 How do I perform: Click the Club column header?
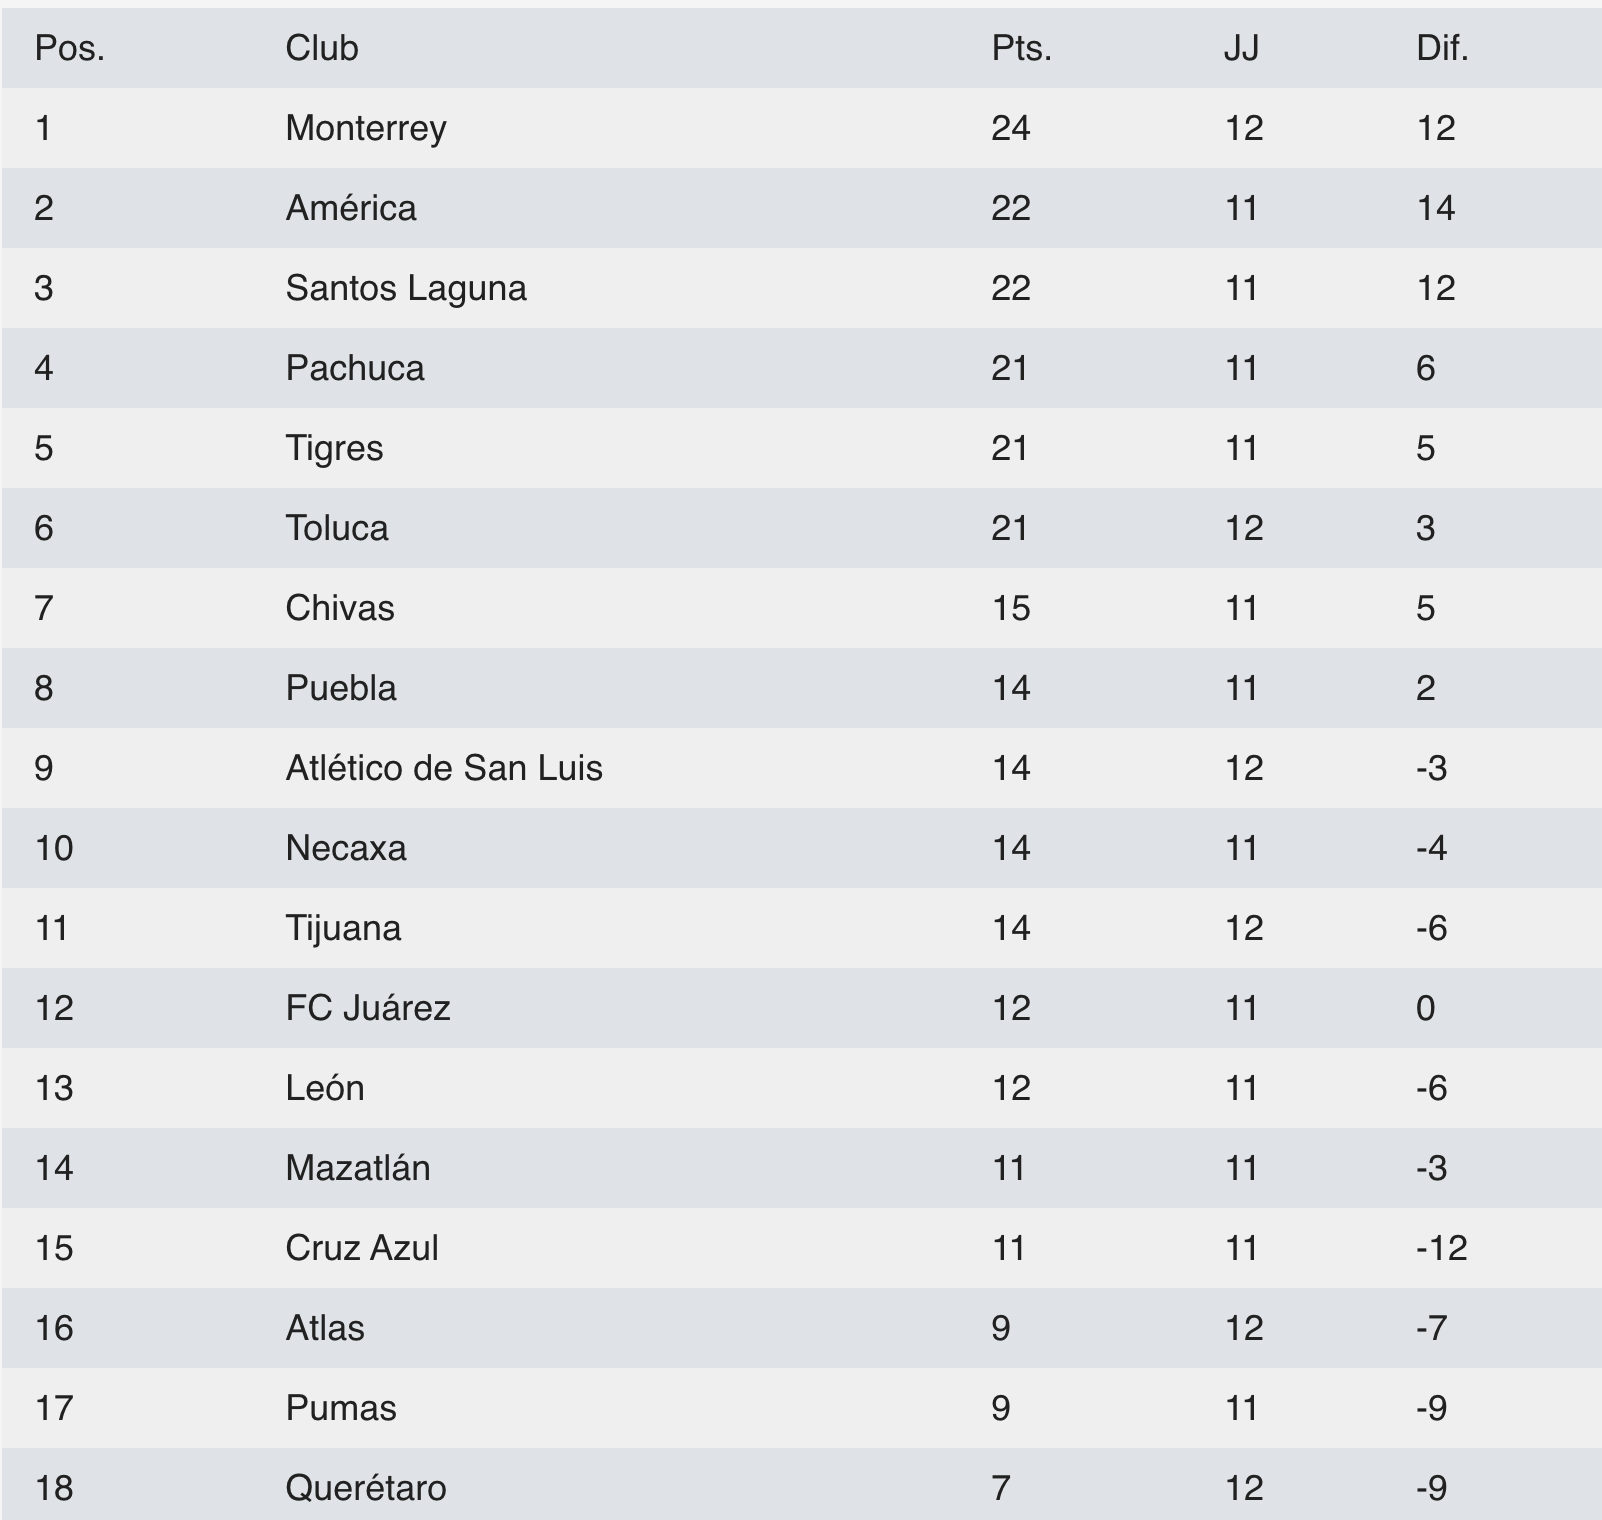pyautogui.click(x=322, y=48)
